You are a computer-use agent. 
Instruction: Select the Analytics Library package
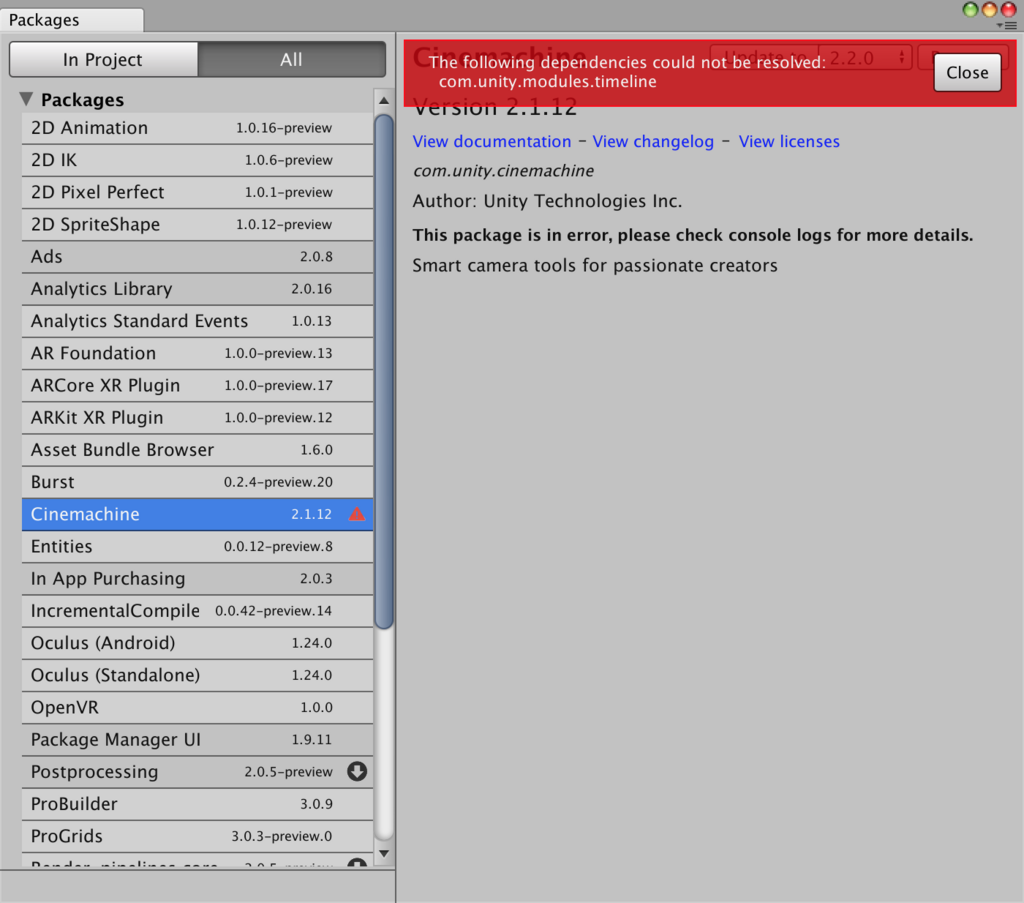point(197,289)
